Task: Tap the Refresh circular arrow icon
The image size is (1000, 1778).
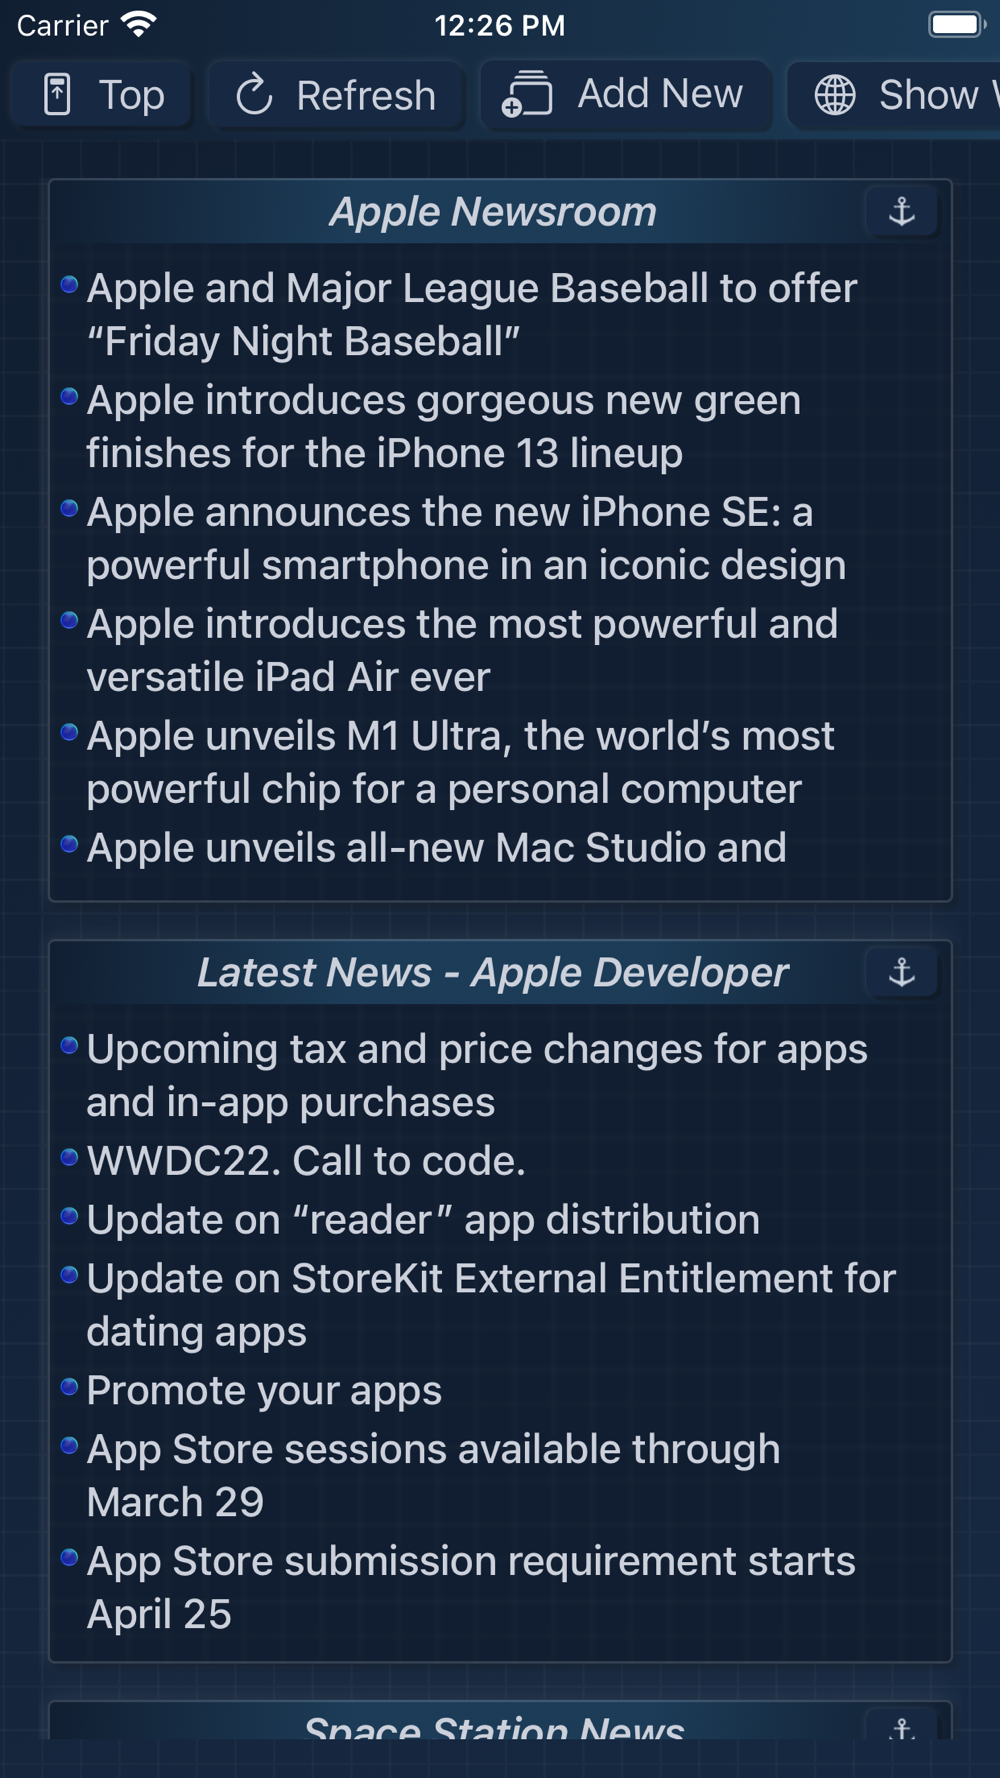Action: coord(254,95)
